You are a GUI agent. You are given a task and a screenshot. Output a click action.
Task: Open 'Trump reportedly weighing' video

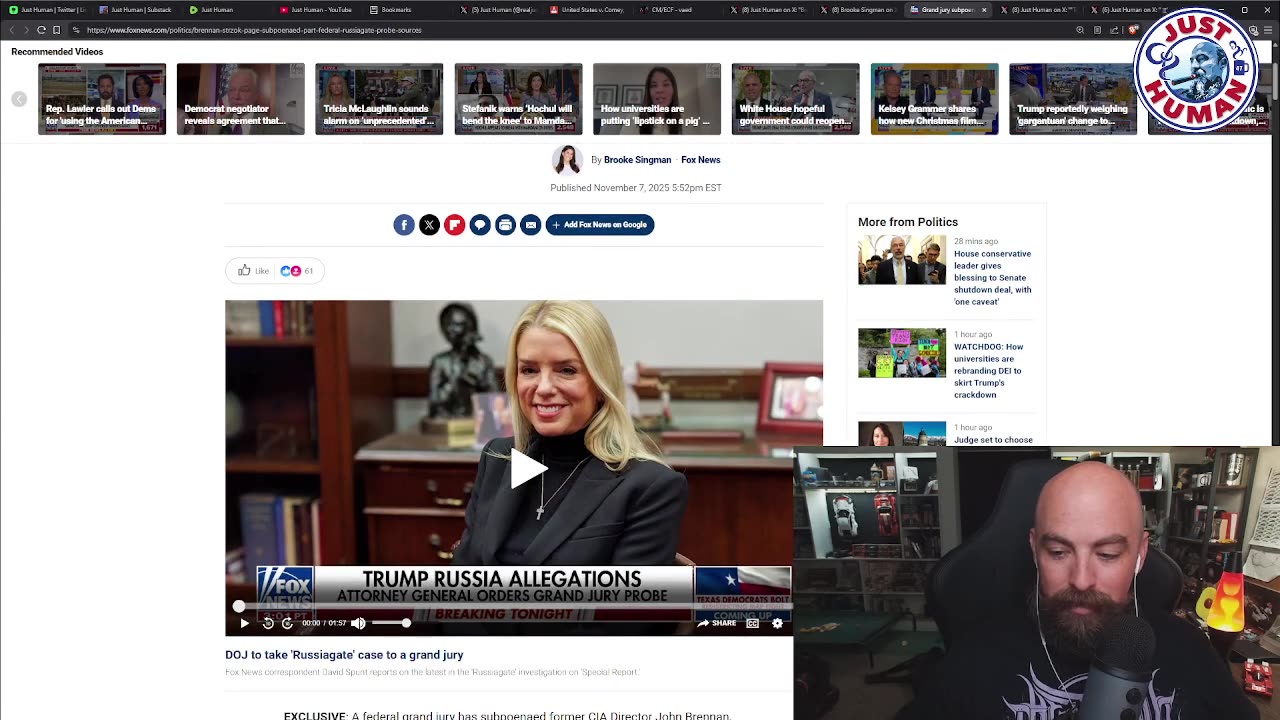[1073, 99]
